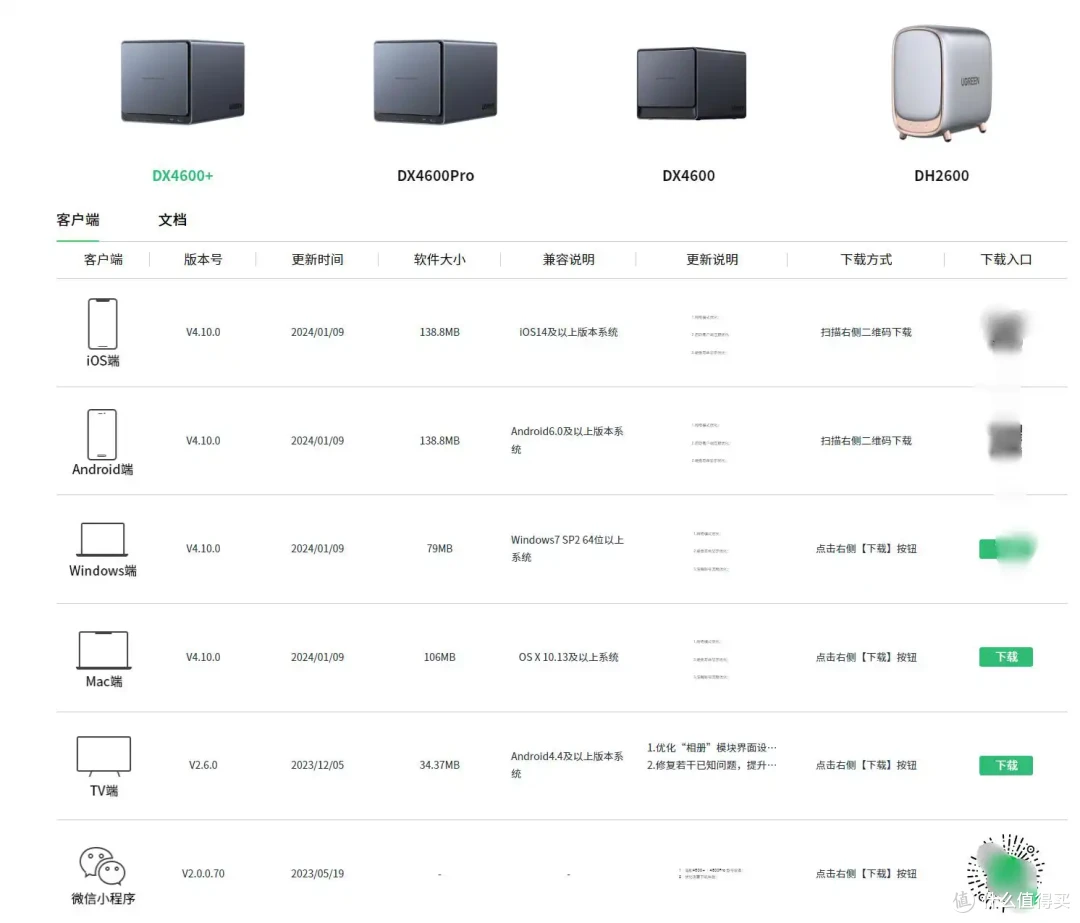
Task: Click iOS14及以上版本系统 compatibility text
Action: tap(568, 332)
